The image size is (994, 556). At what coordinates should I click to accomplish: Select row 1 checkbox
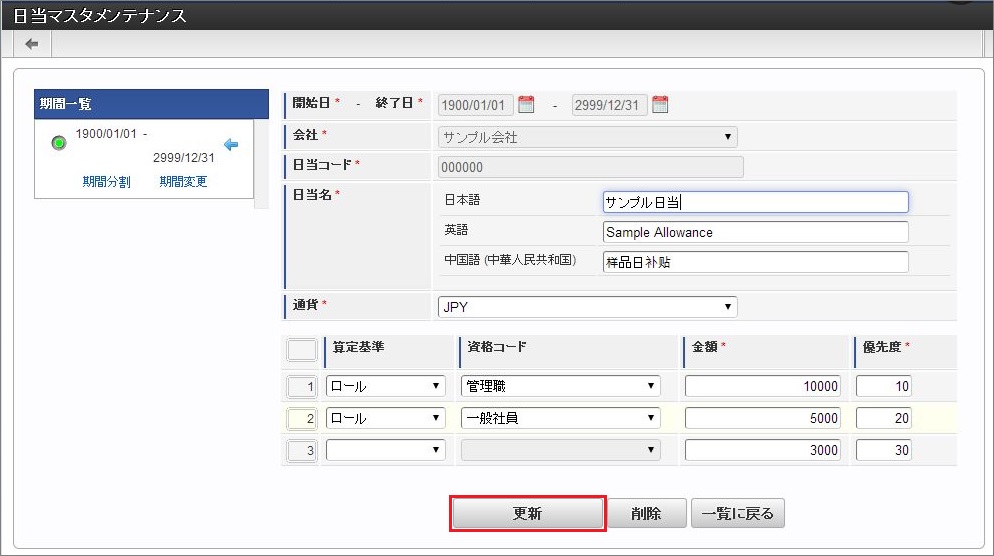tap(302, 386)
